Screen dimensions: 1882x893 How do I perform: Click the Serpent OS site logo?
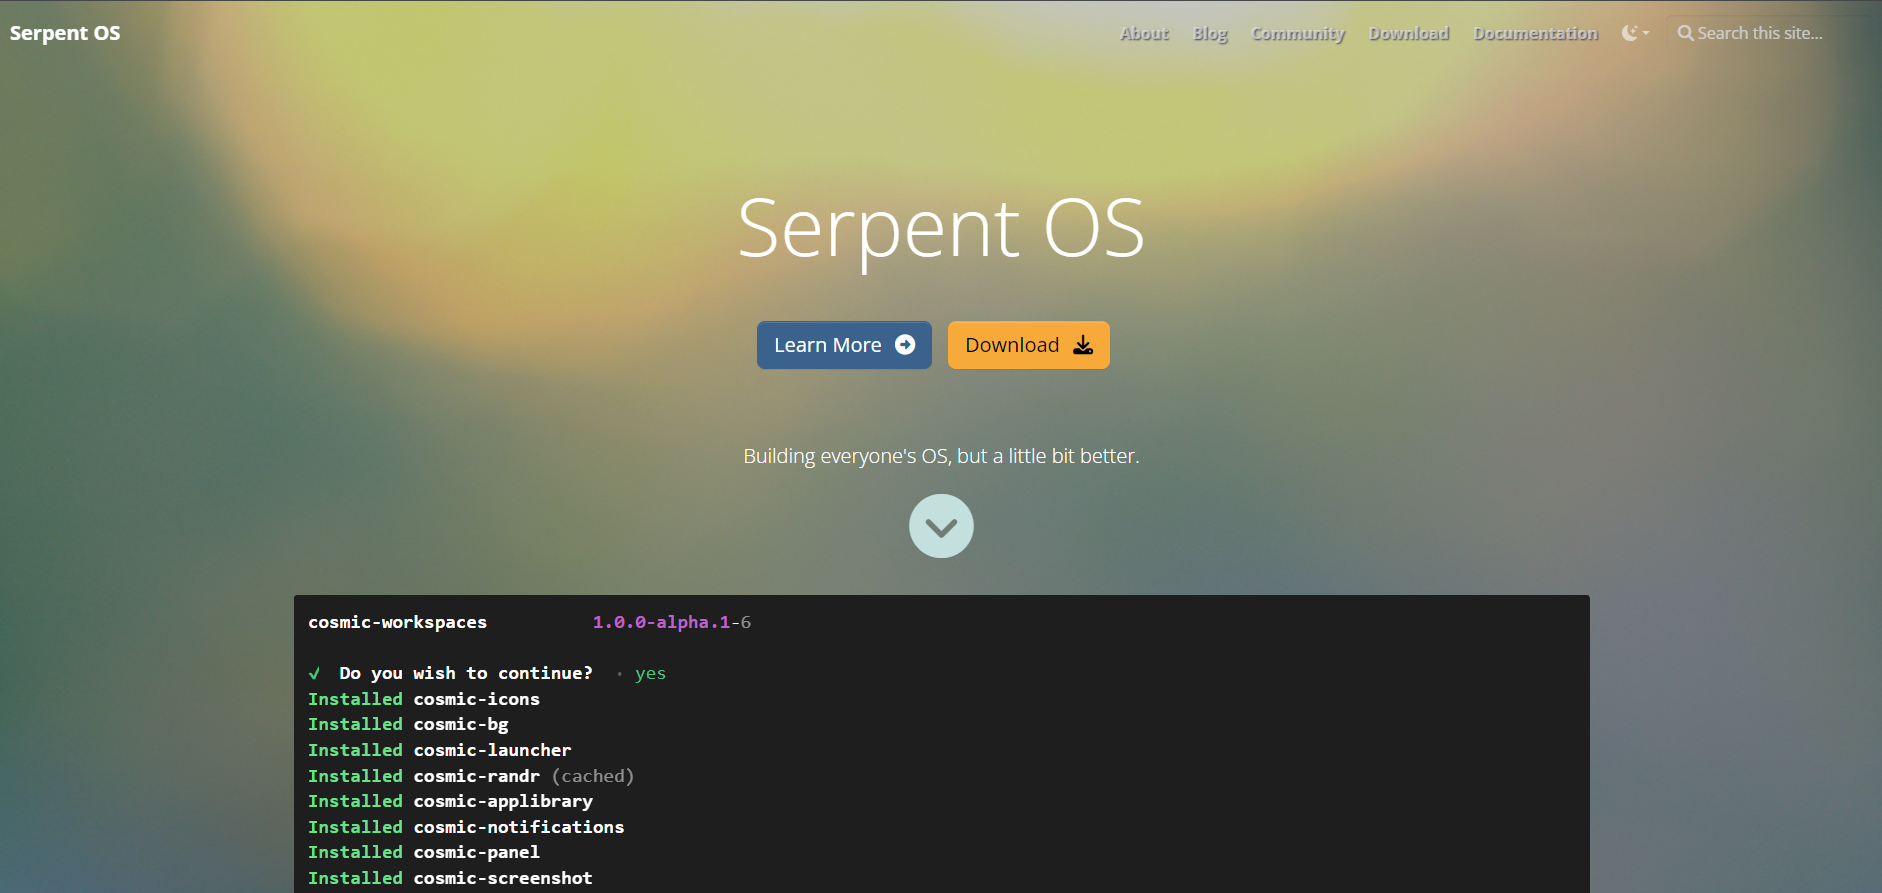[x=65, y=33]
